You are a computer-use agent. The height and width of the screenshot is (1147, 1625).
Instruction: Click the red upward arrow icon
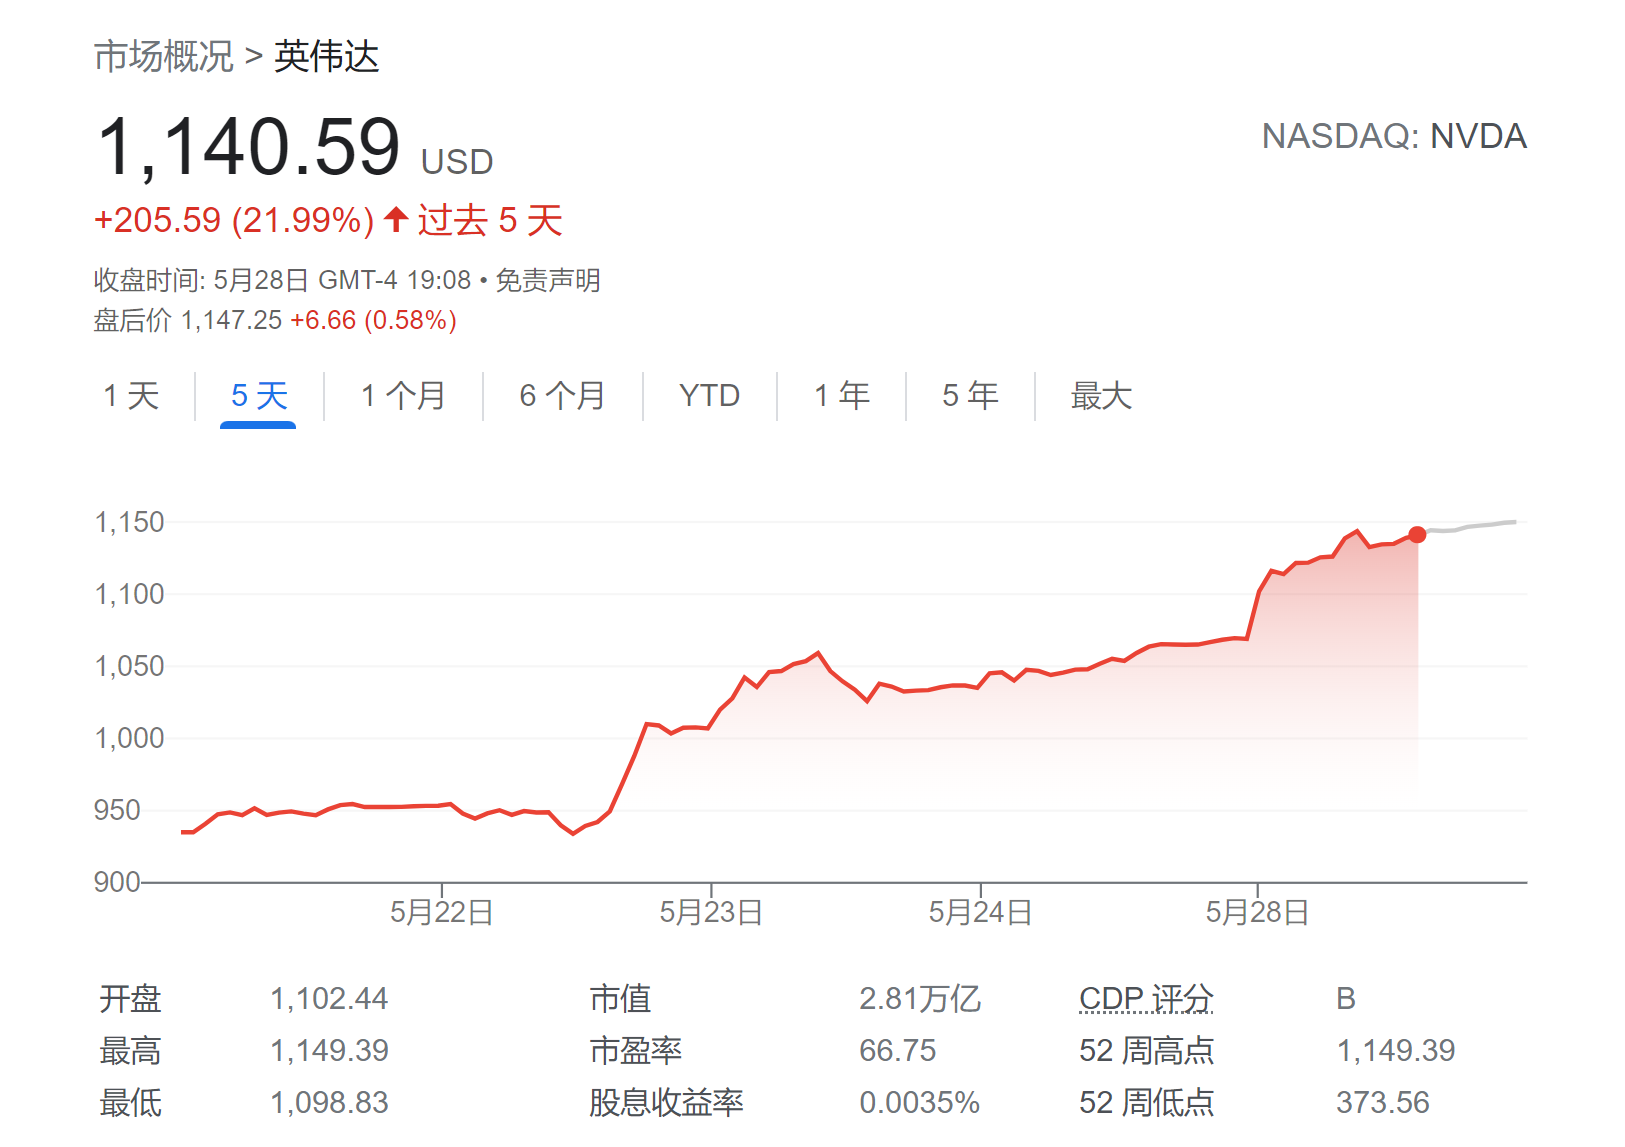396,219
